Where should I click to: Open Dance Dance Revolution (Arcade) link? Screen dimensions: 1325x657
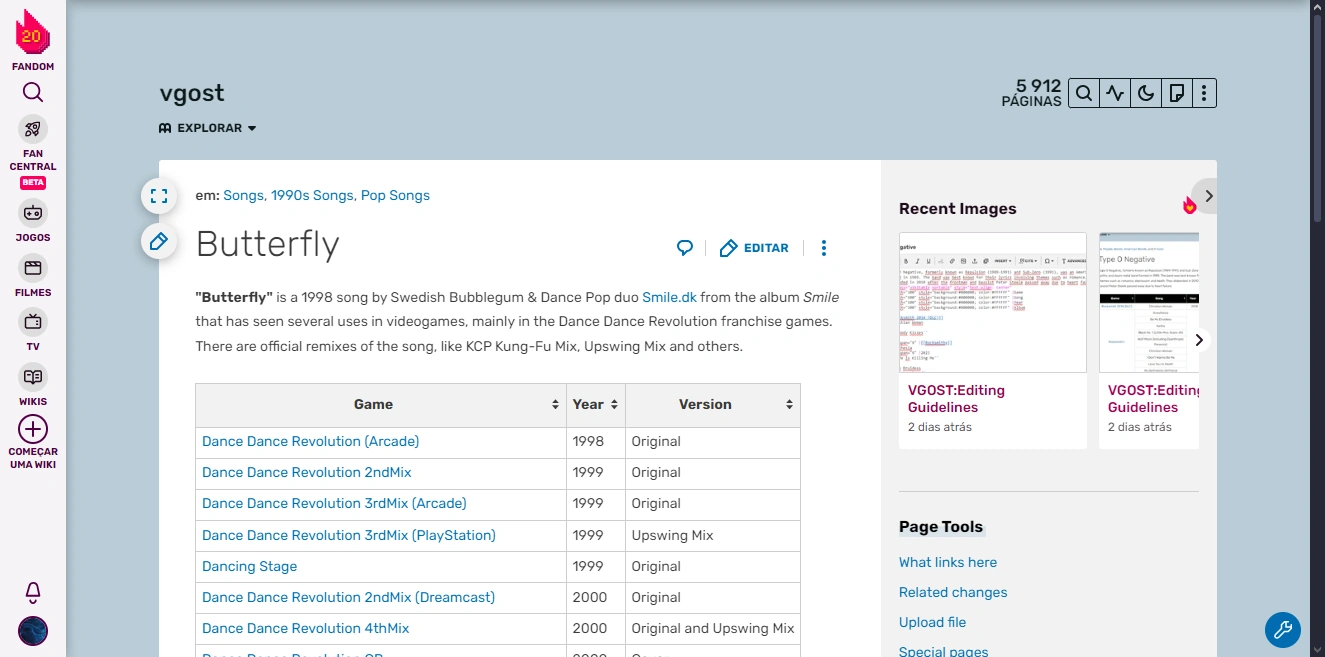coord(310,441)
